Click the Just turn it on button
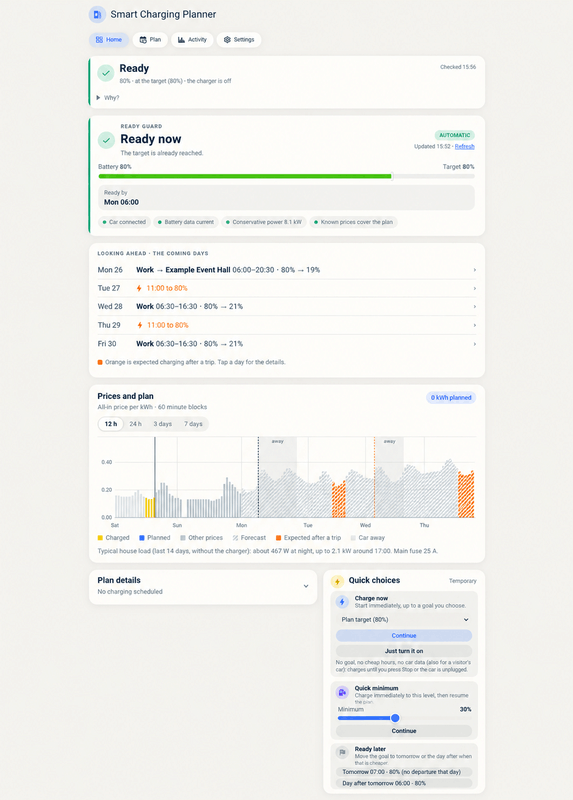573x800 pixels. 404,651
